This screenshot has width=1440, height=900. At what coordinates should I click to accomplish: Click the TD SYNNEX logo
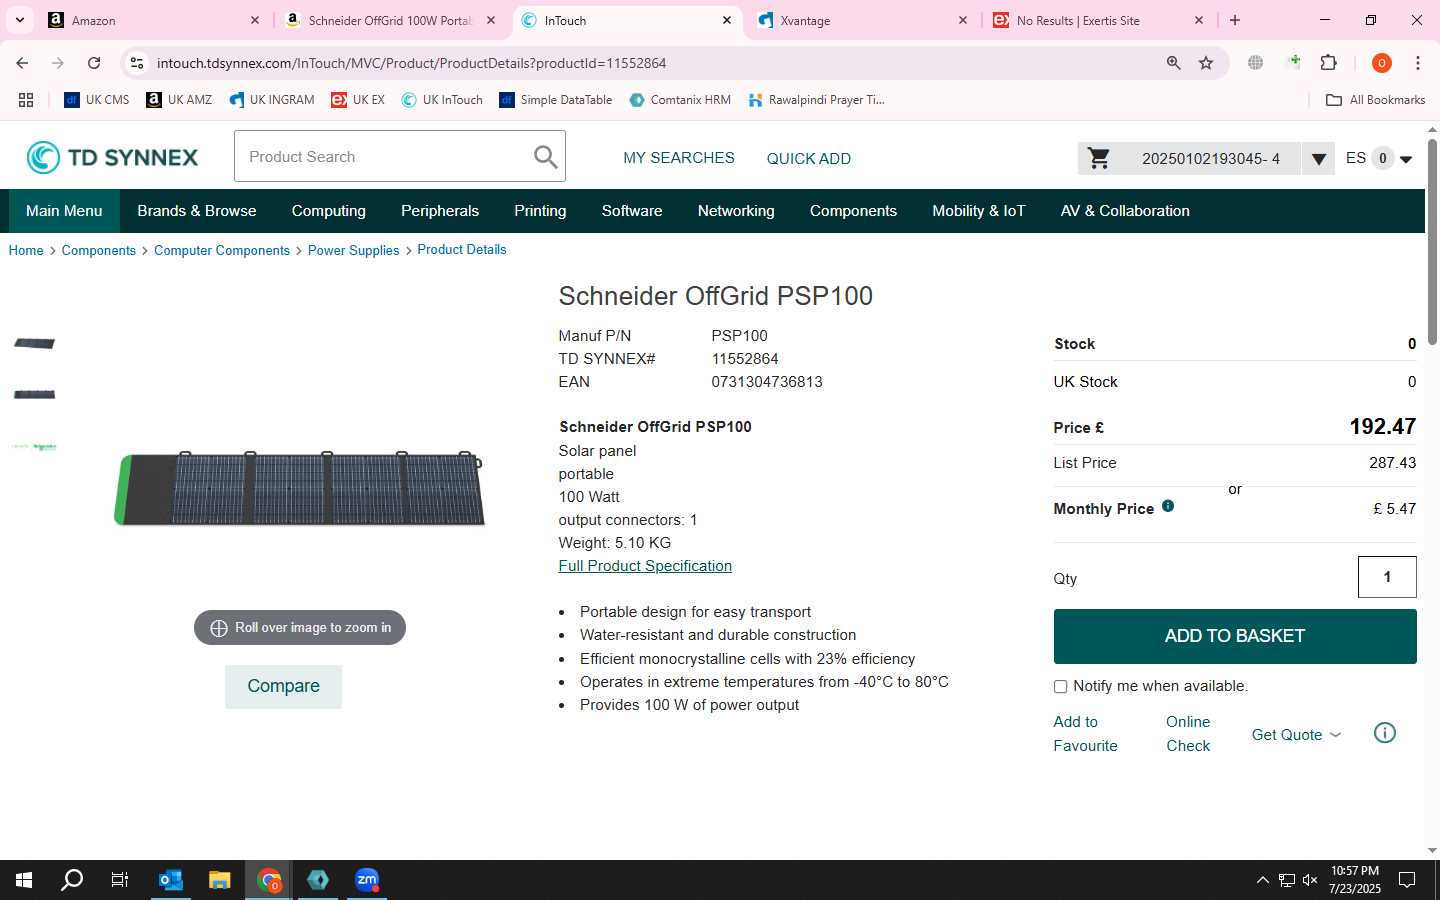112,157
